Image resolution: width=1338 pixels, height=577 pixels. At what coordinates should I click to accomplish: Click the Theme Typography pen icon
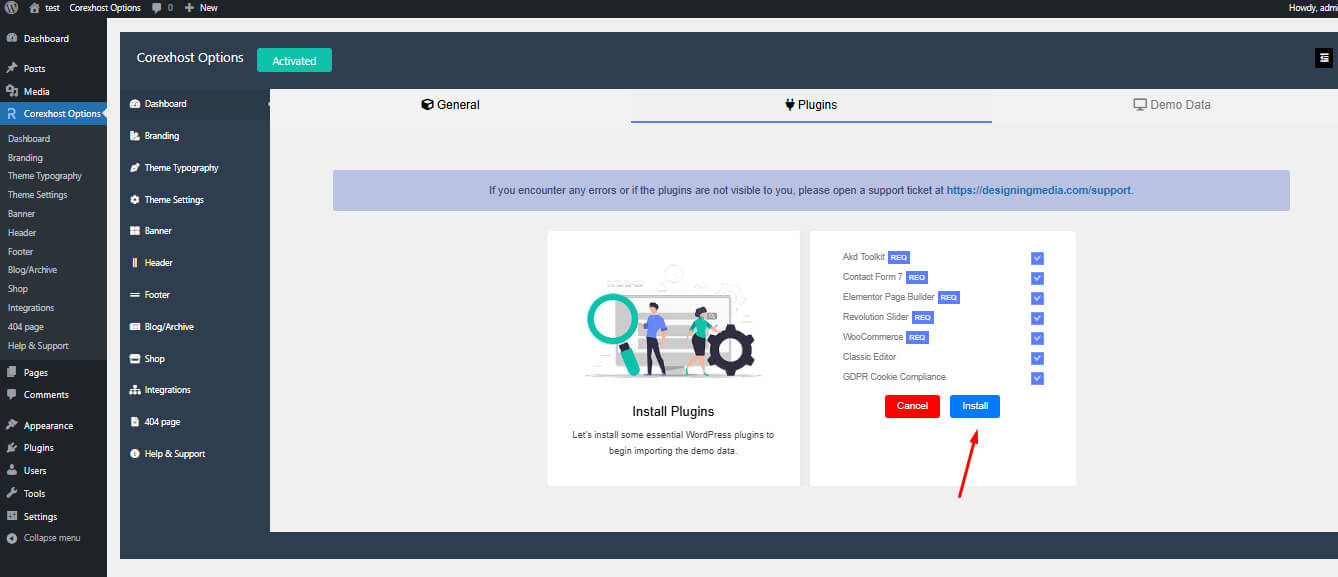point(135,168)
